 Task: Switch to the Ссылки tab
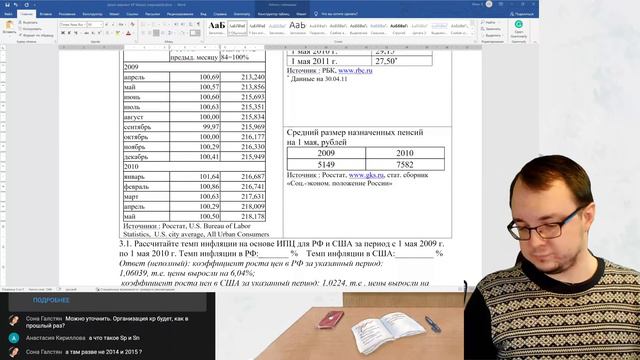tap(132, 14)
